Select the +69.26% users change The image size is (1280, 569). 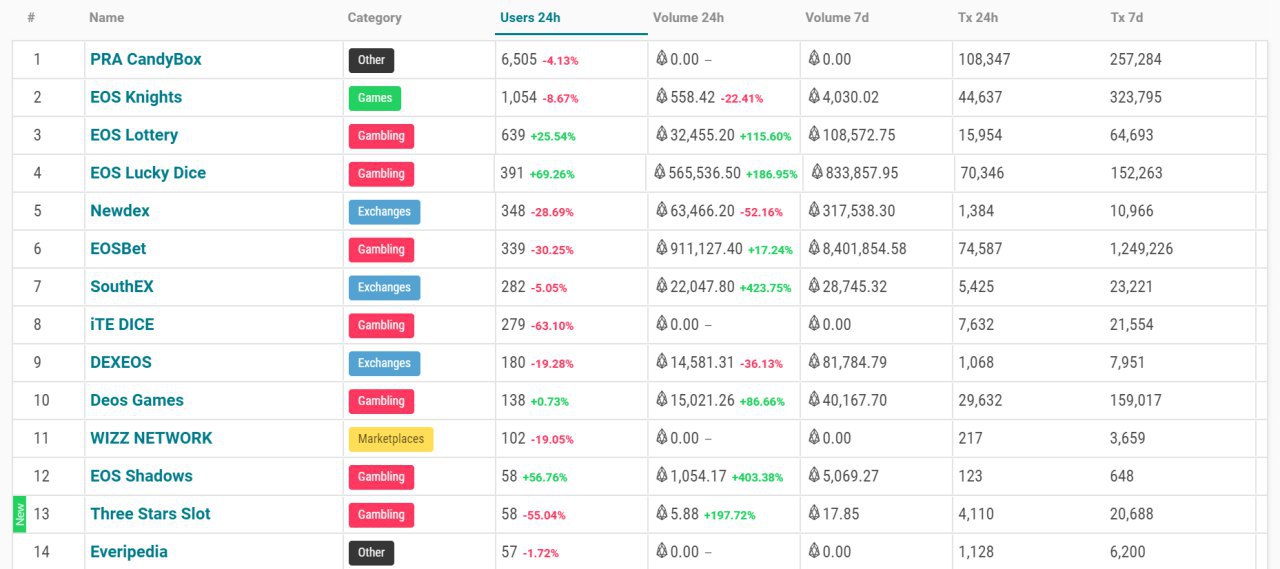click(x=552, y=175)
